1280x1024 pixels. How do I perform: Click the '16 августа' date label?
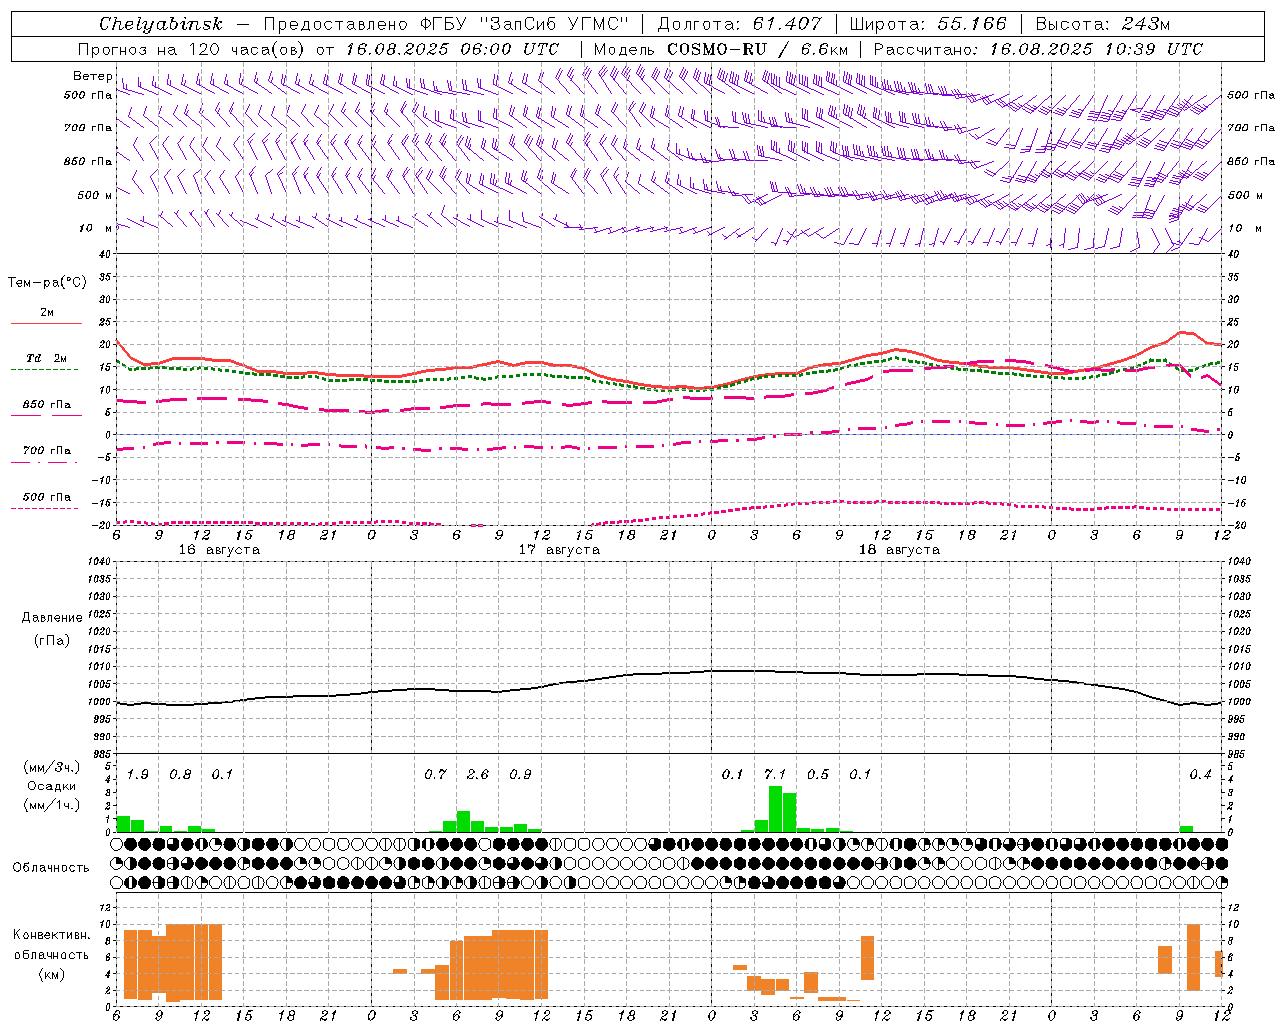click(x=219, y=550)
